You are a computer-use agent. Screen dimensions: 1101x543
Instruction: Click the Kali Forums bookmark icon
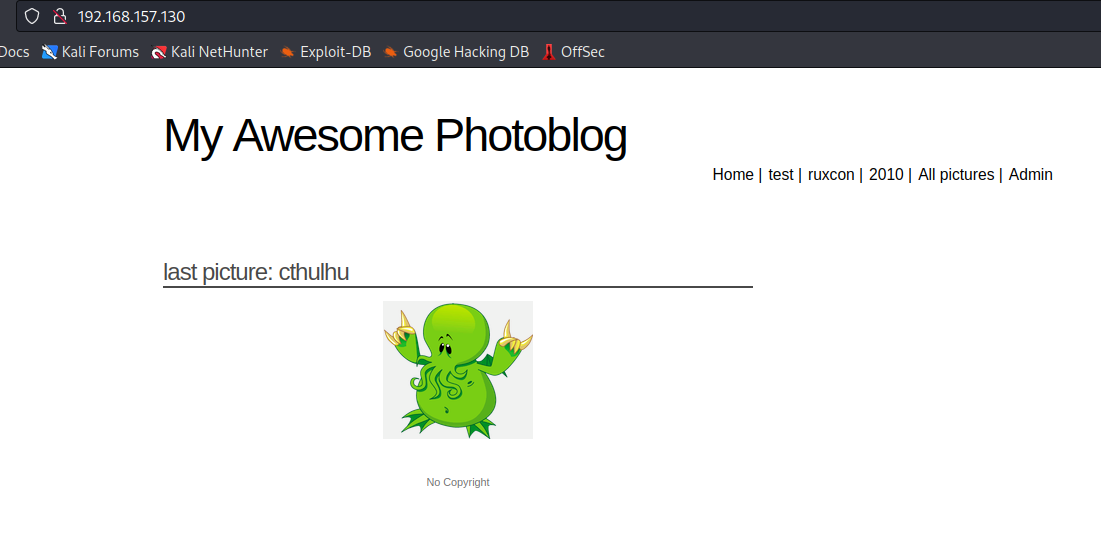[x=49, y=52]
